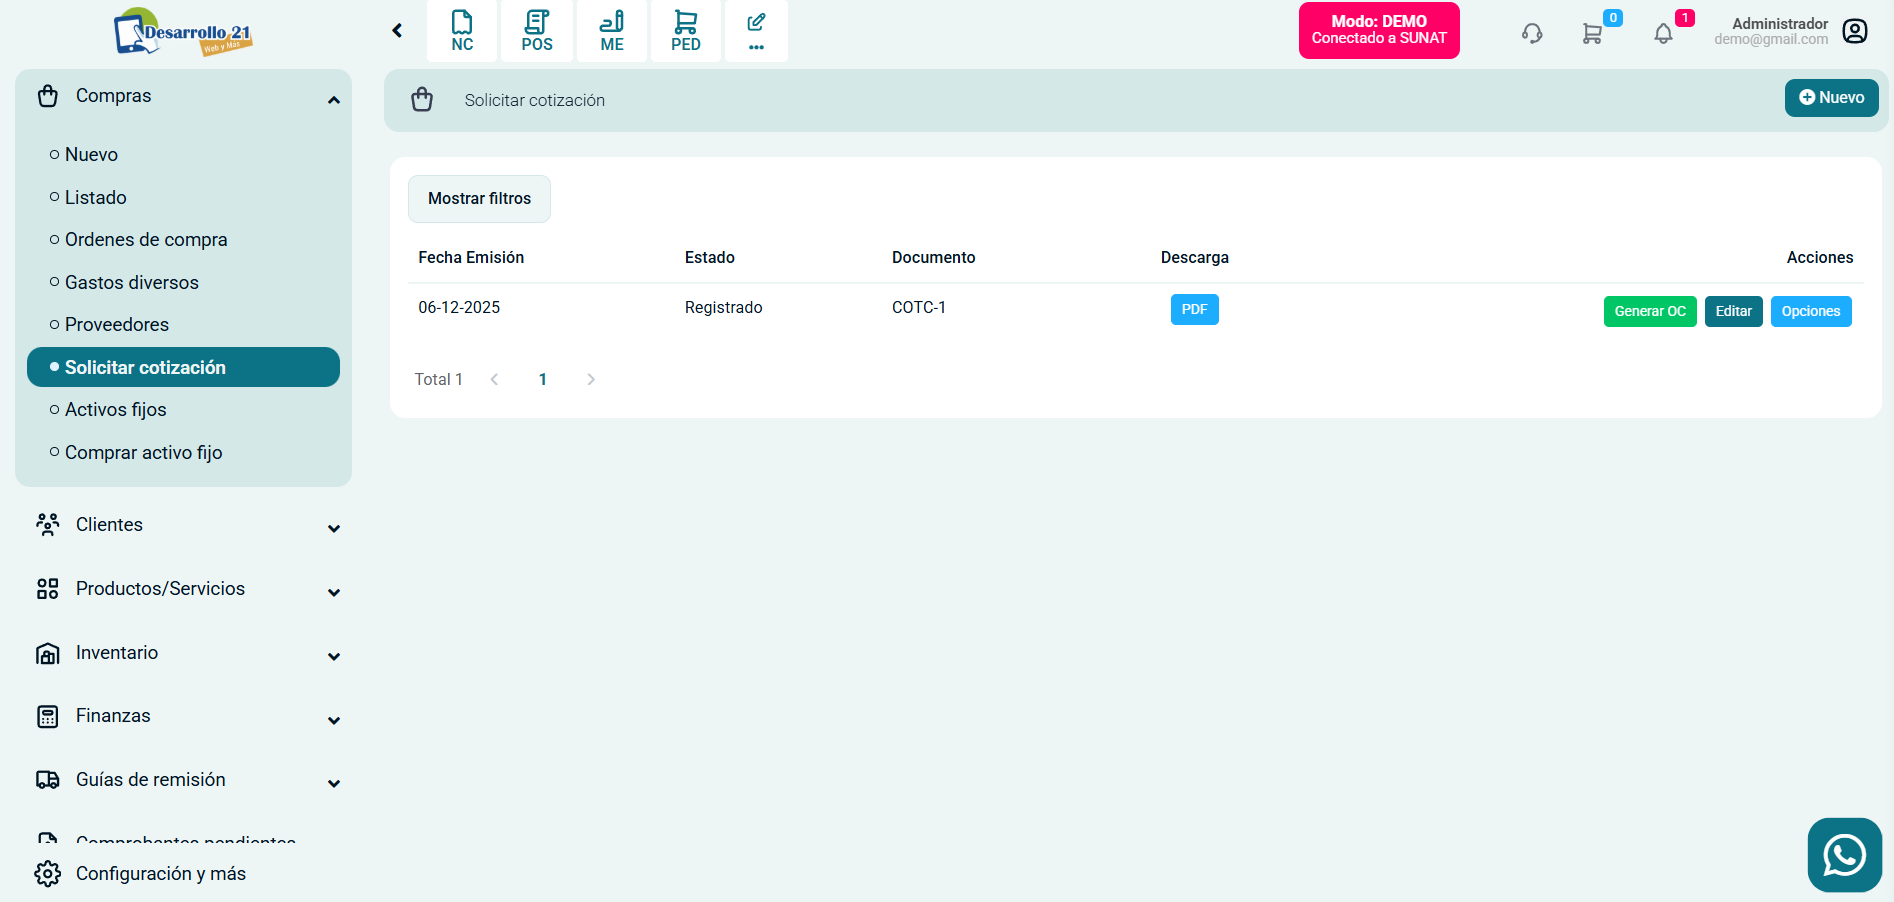Click the Generar OC button
Image resolution: width=1894 pixels, height=902 pixels.
click(x=1649, y=311)
